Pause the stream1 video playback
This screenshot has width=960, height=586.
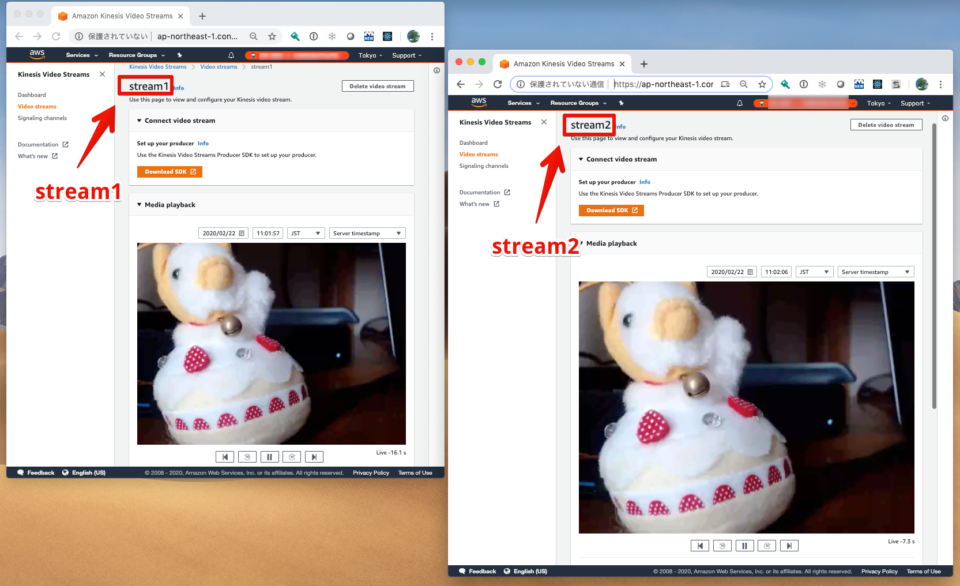(270, 456)
